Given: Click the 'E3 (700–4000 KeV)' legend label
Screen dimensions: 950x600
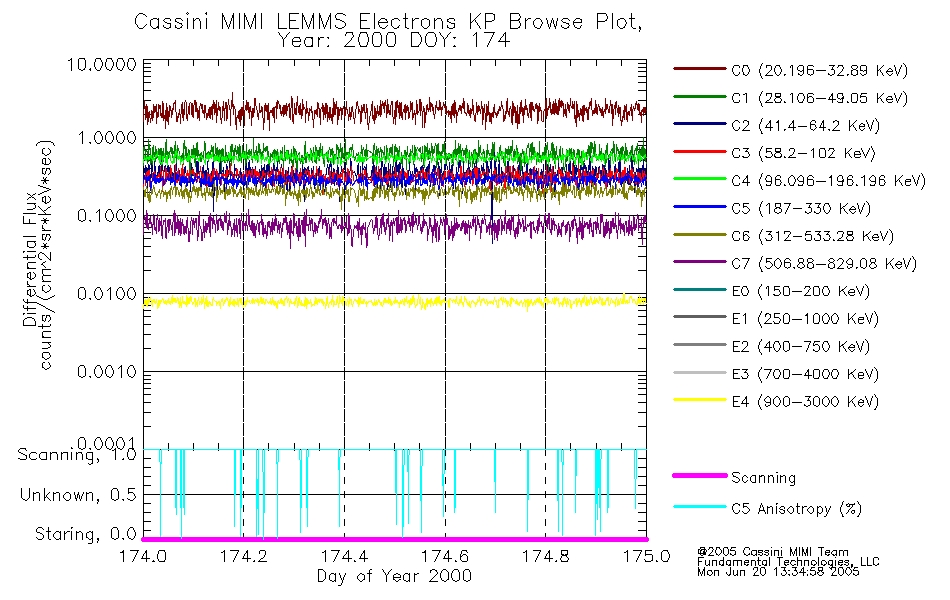Looking at the screenshot, I should click(805, 374).
